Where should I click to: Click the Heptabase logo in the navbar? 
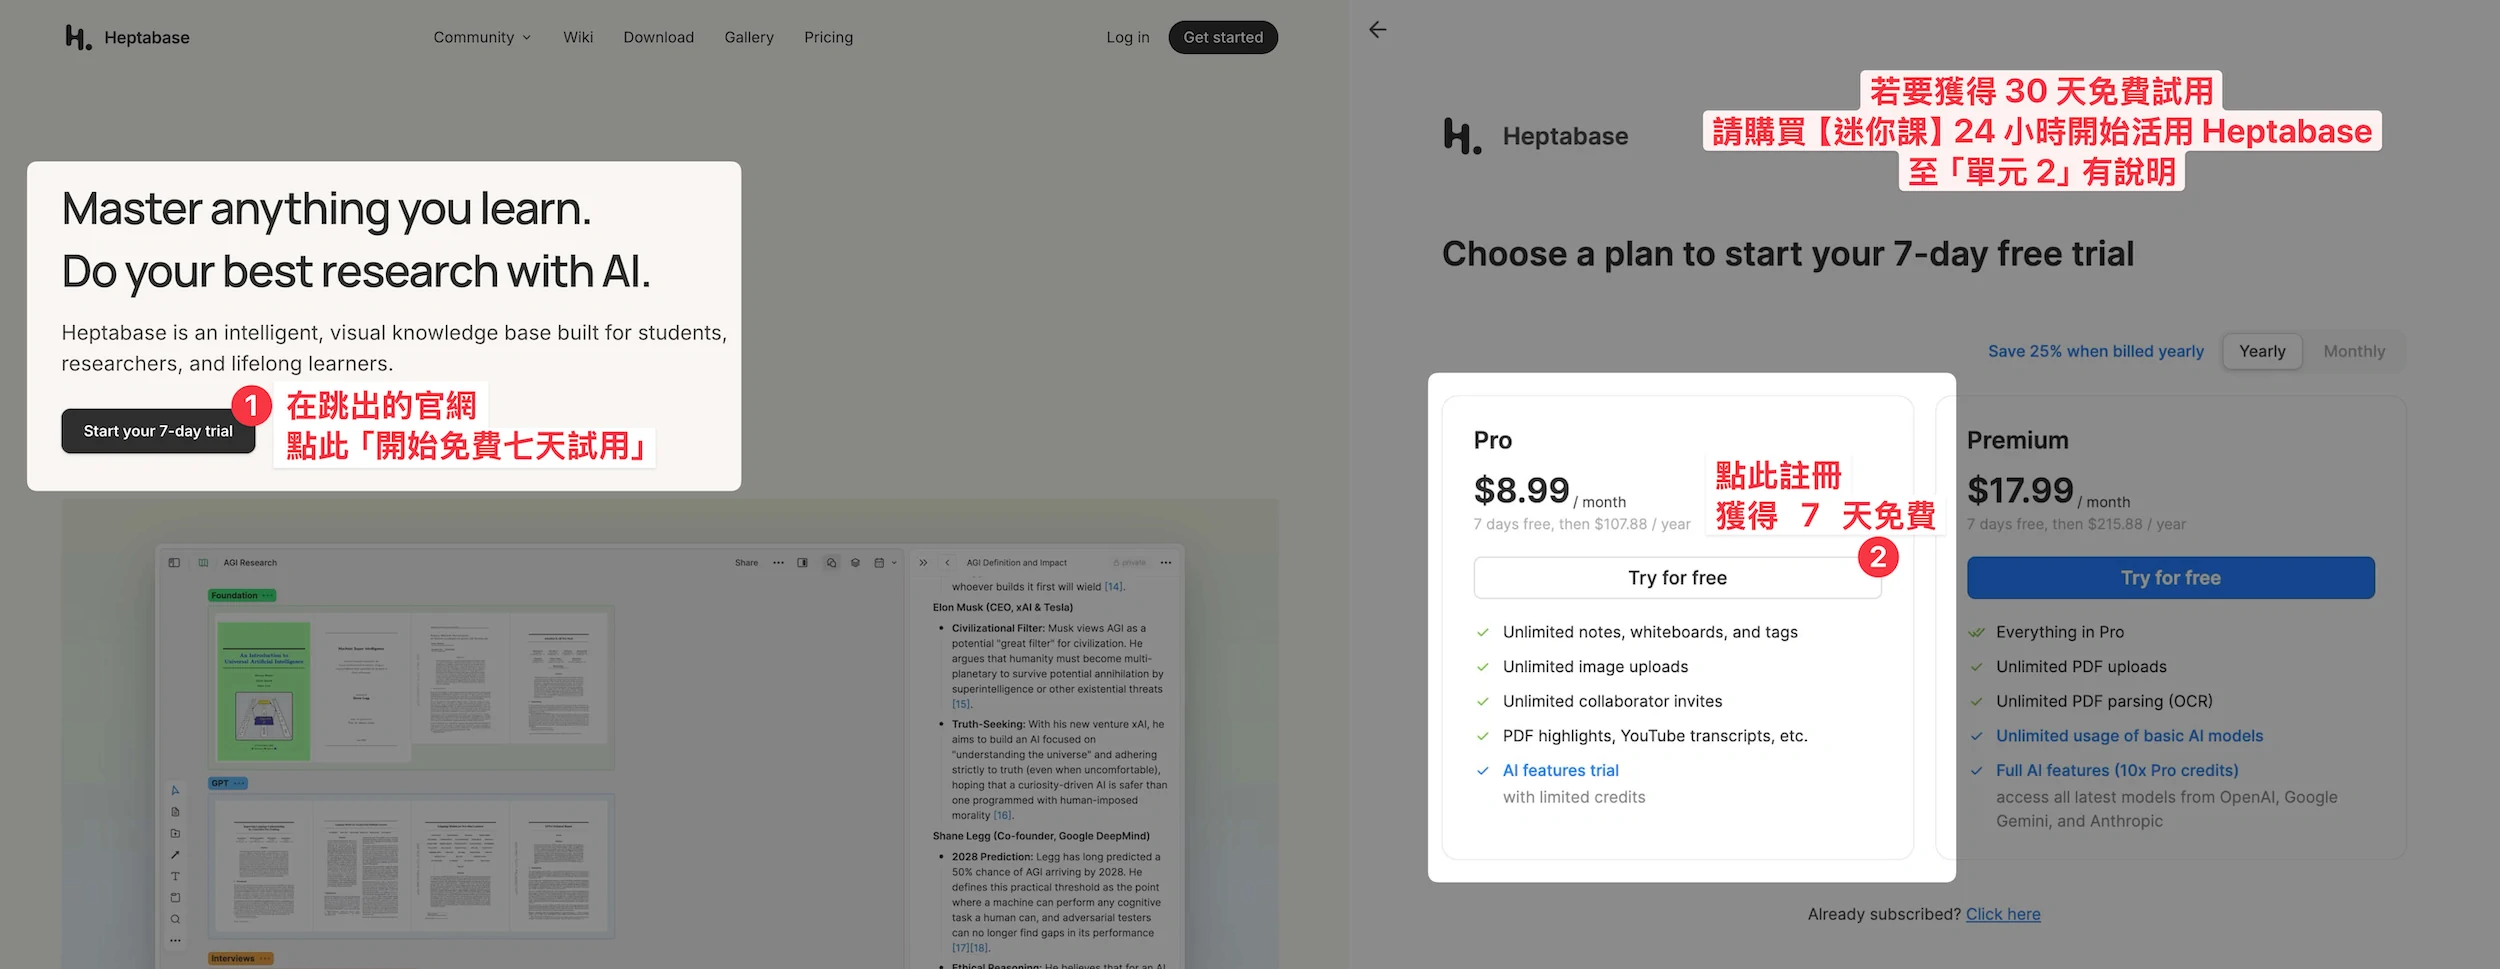coord(127,38)
